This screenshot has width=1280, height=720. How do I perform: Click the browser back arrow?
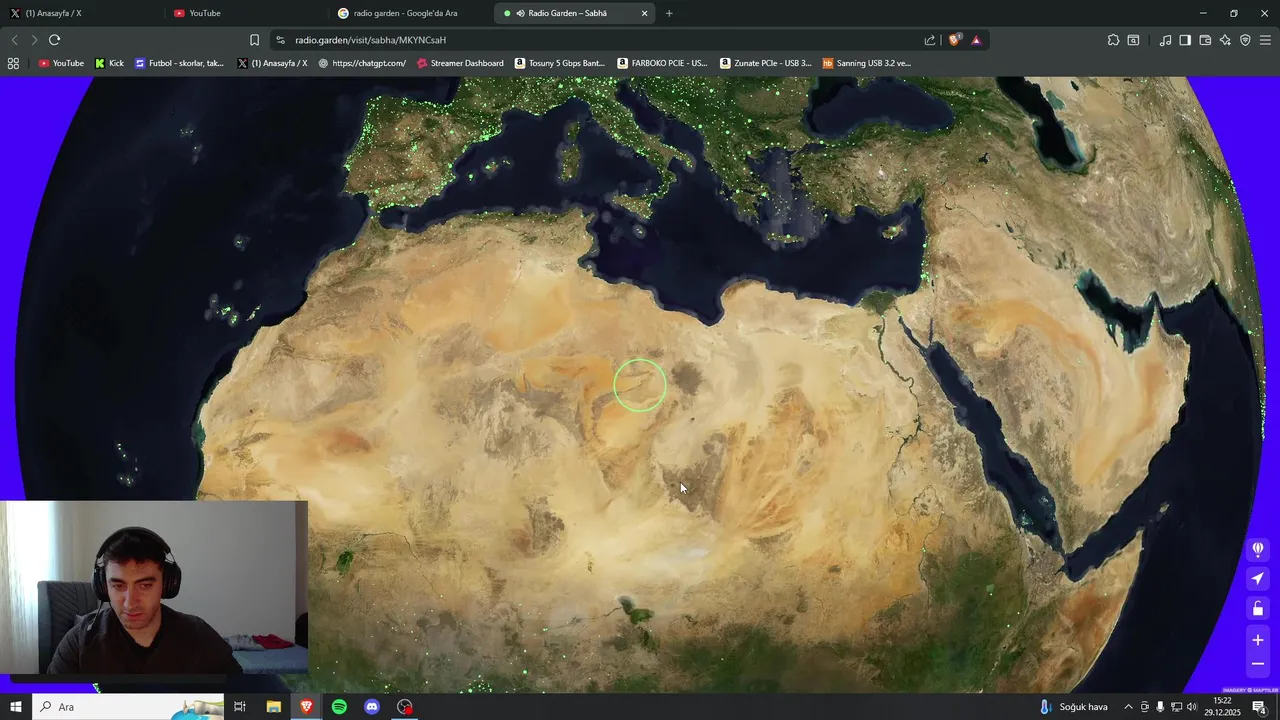pyautogui.click(x=14, y=40)
